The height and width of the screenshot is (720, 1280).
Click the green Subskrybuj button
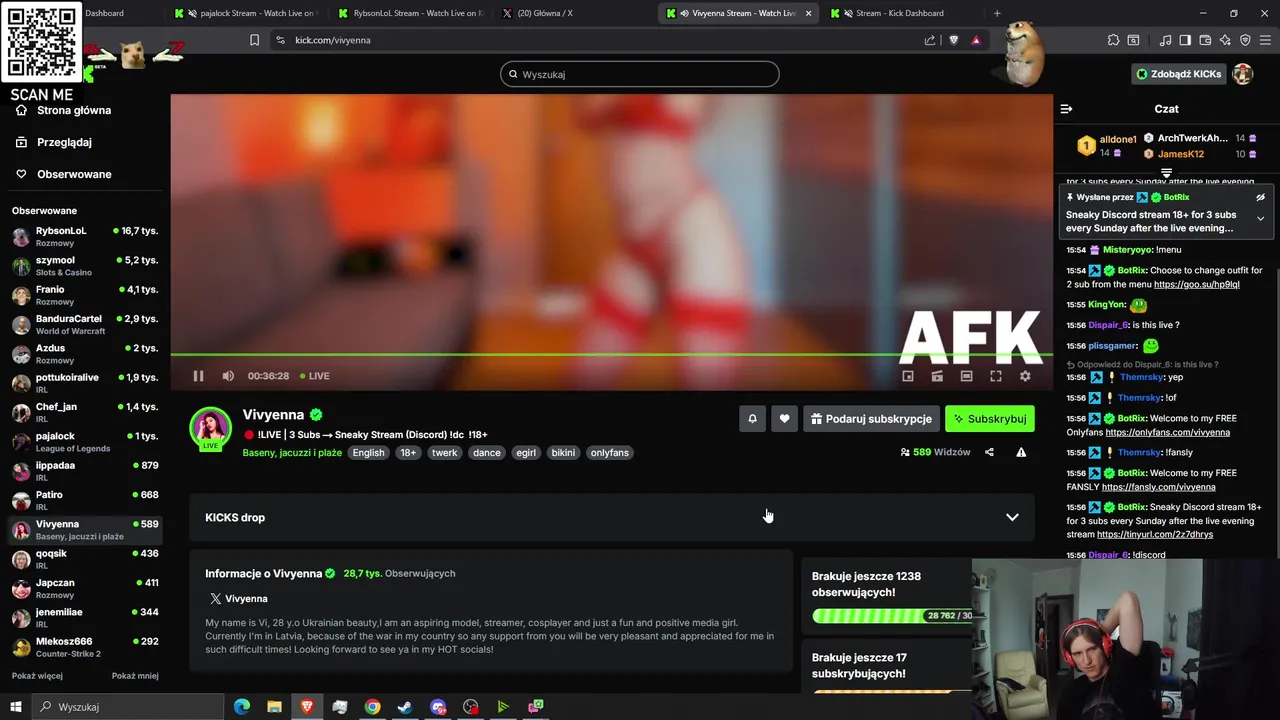990,419
